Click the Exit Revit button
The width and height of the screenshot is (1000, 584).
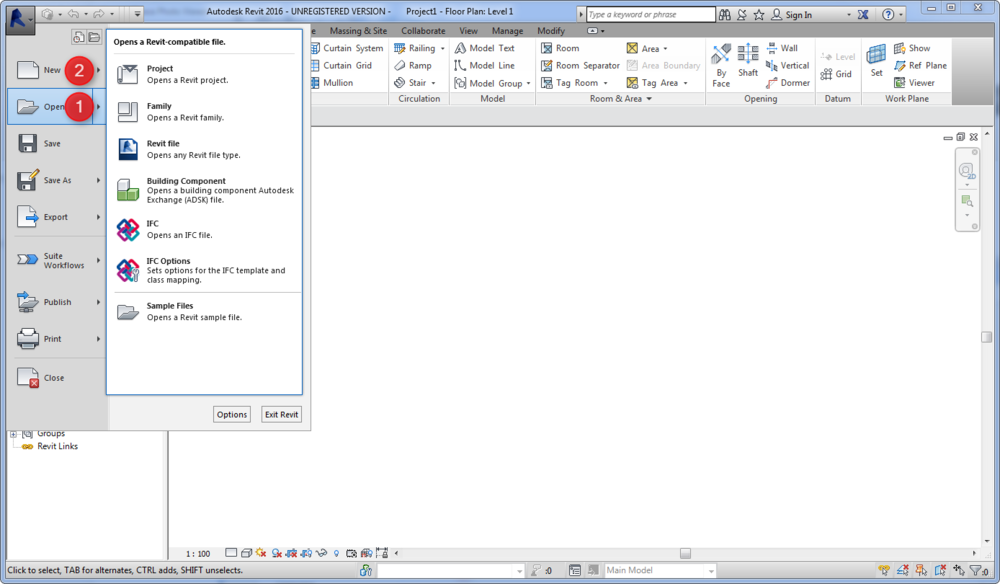[x=281, y=414]
